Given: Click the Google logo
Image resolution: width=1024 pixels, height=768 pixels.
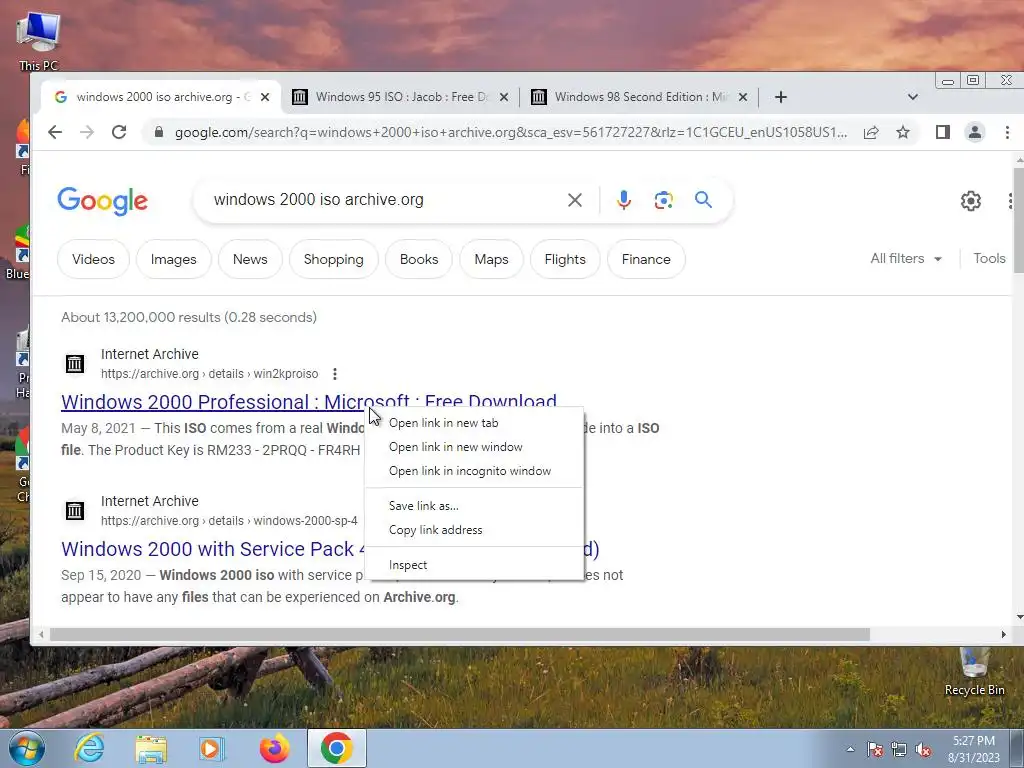Looking at the screenshot, I should [103, 201].
